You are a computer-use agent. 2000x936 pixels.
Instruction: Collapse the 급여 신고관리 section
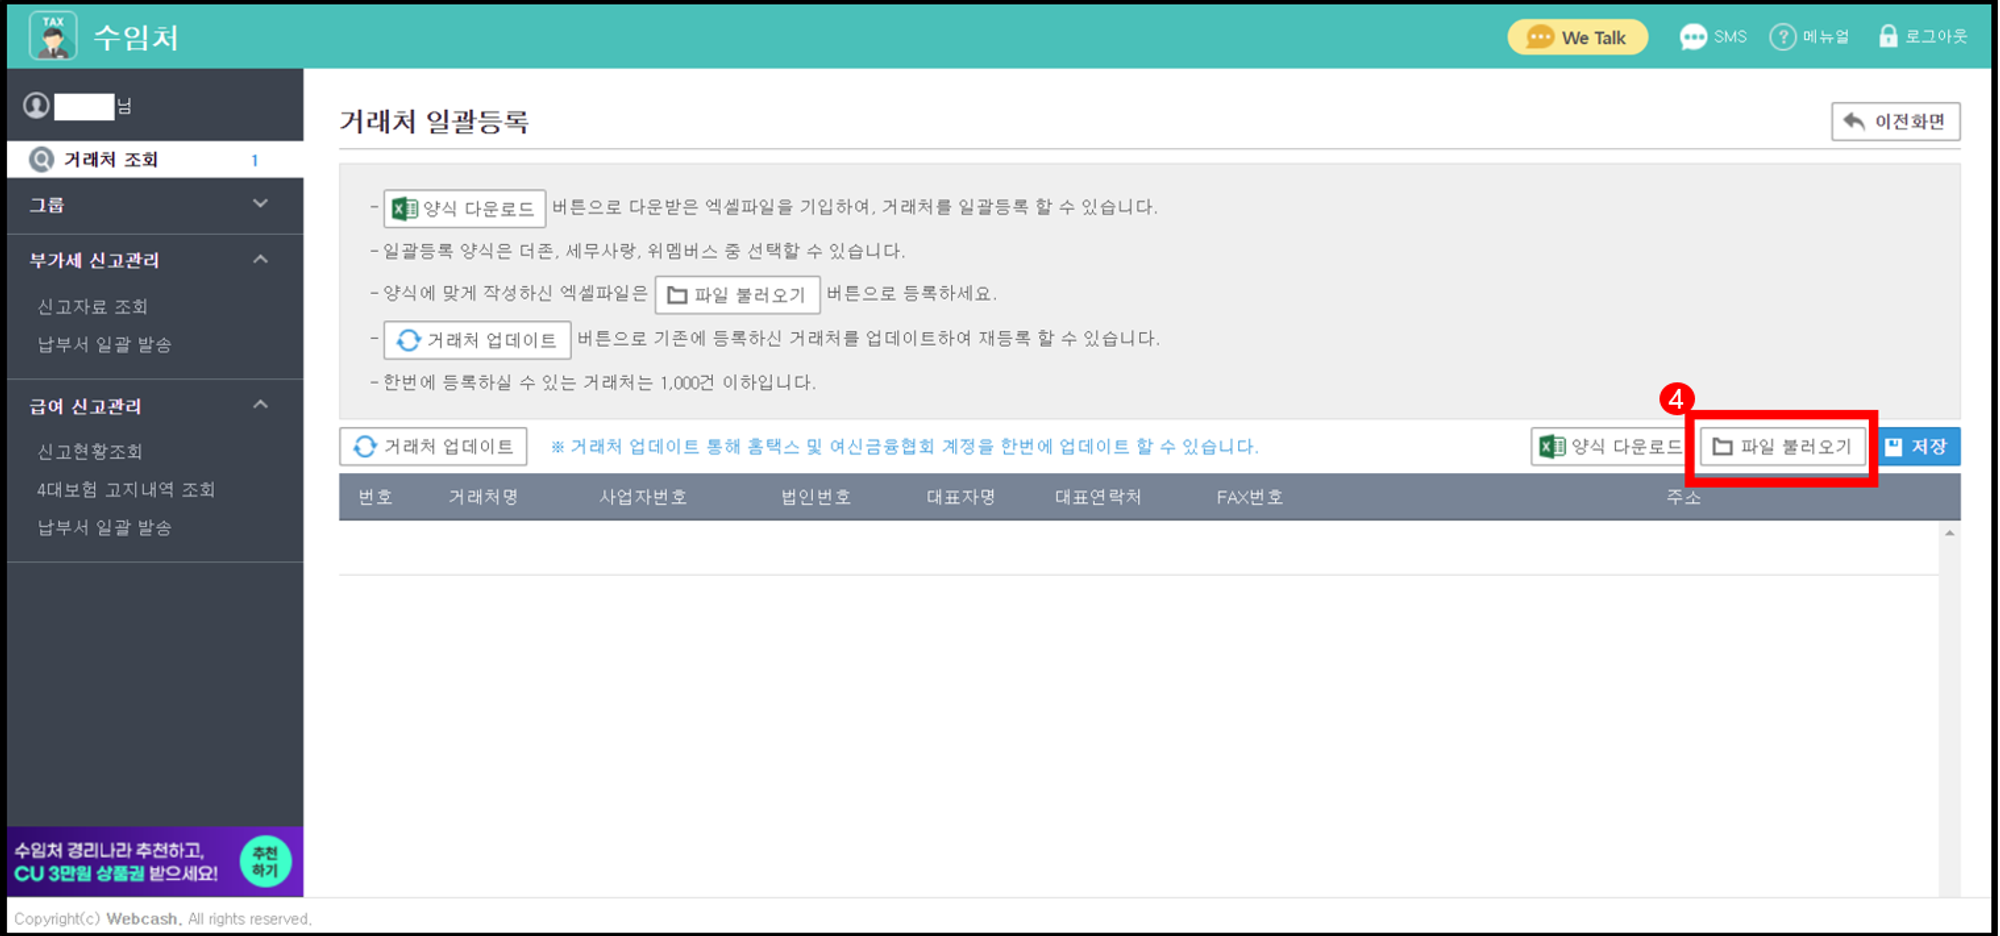pyautogui.click(x=260, y=405)
